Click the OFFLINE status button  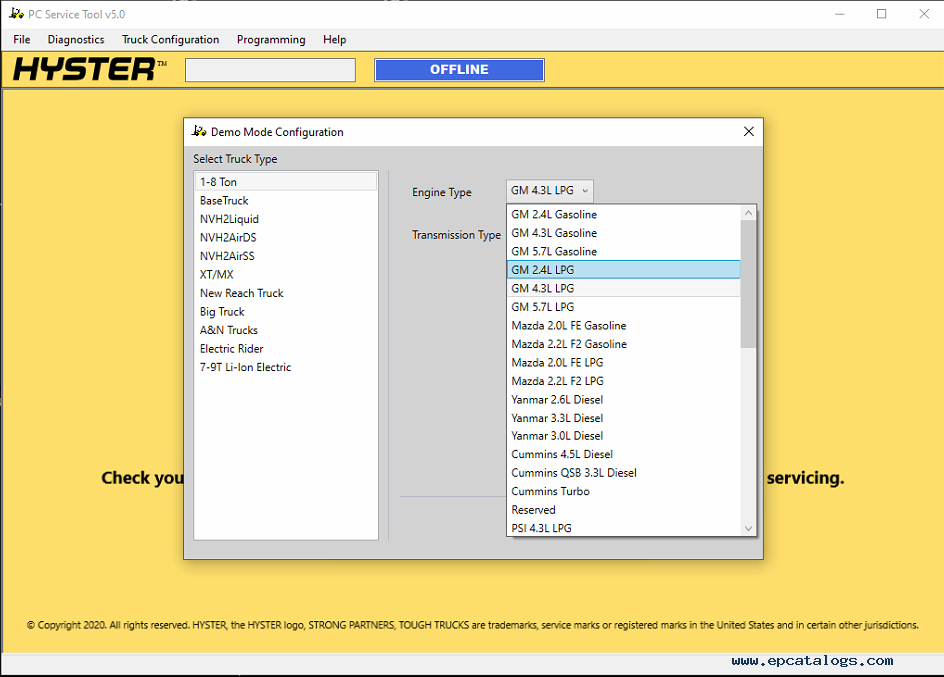459,70
